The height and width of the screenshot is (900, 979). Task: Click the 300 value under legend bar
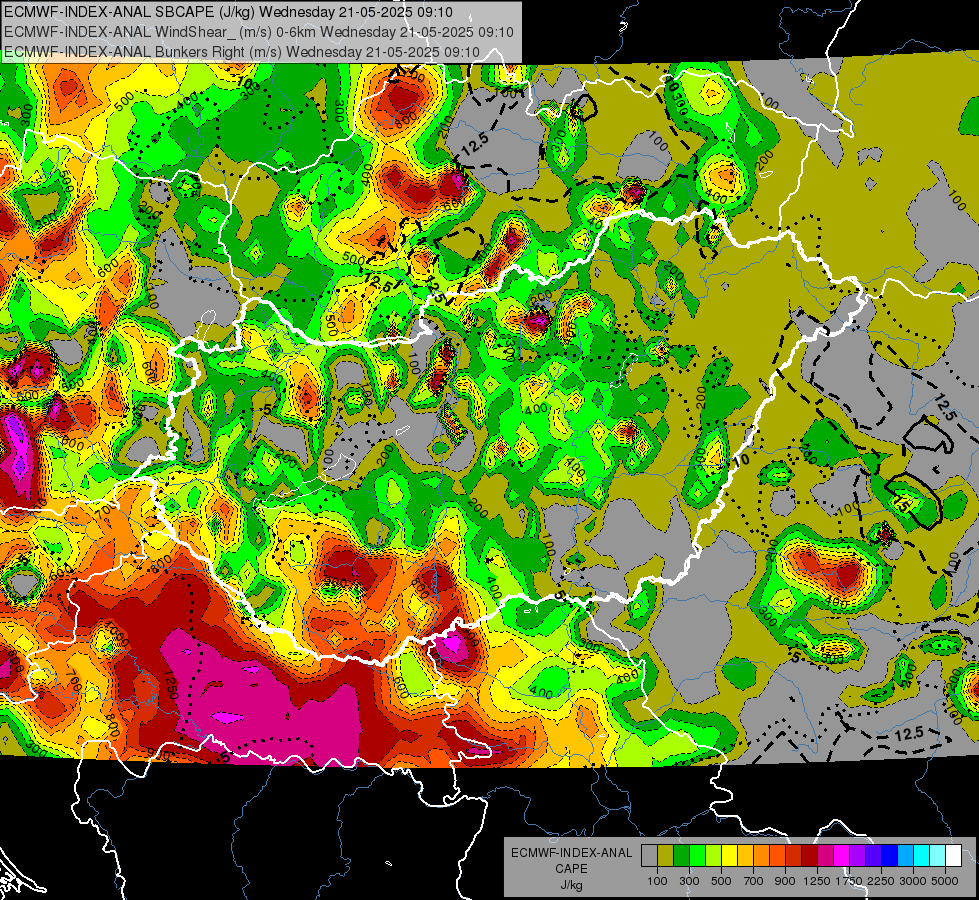(689, 881)
